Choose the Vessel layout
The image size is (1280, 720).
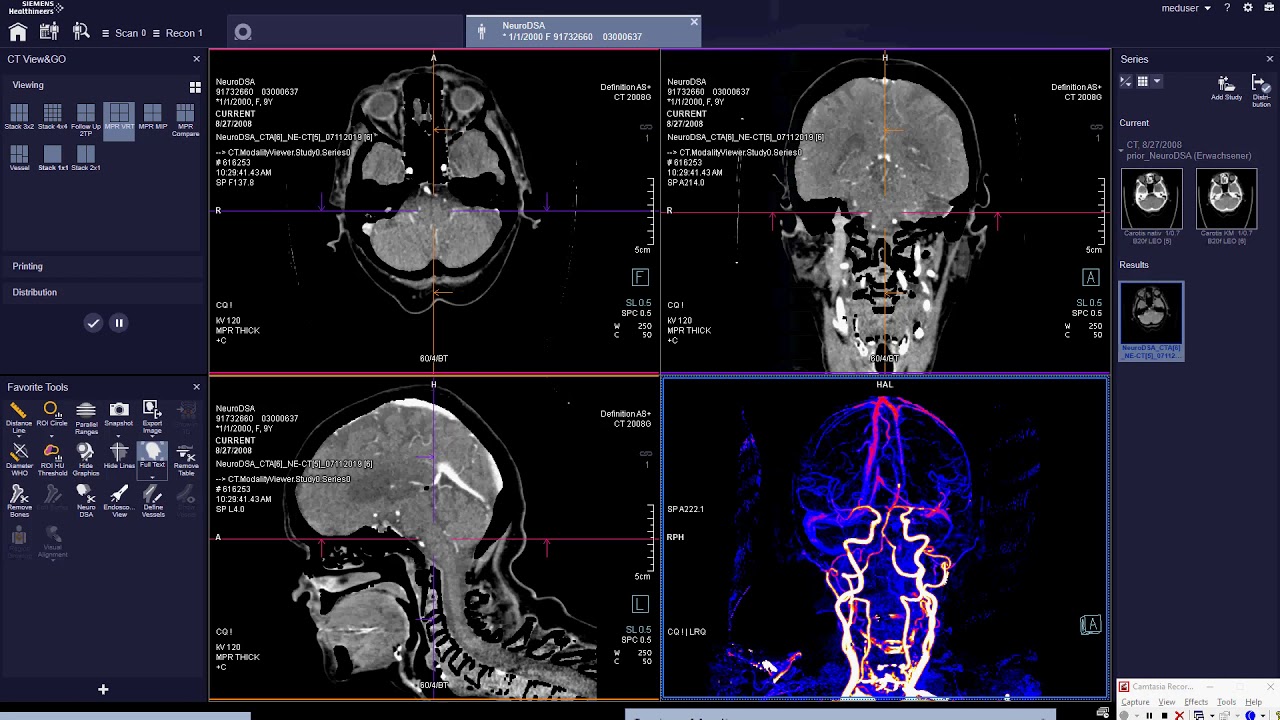(x=19, y=158)
